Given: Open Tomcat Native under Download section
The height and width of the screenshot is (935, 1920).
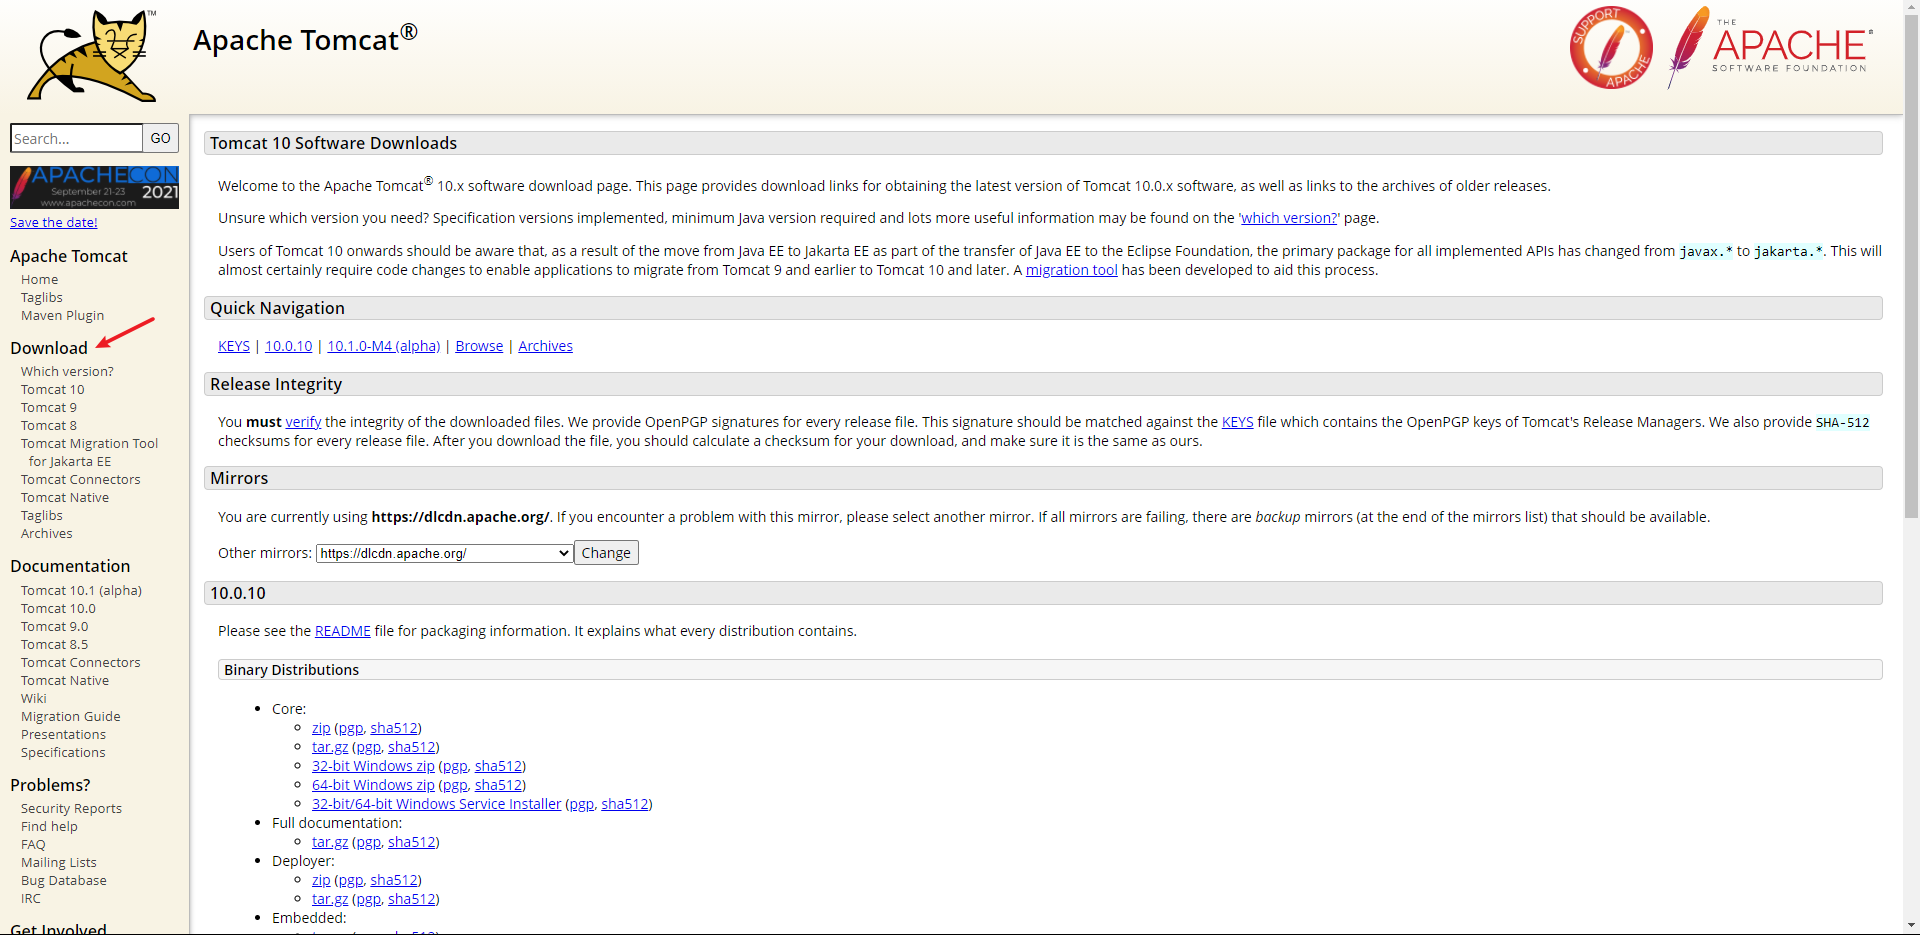Looking at the screenshot, I should 65,498.
